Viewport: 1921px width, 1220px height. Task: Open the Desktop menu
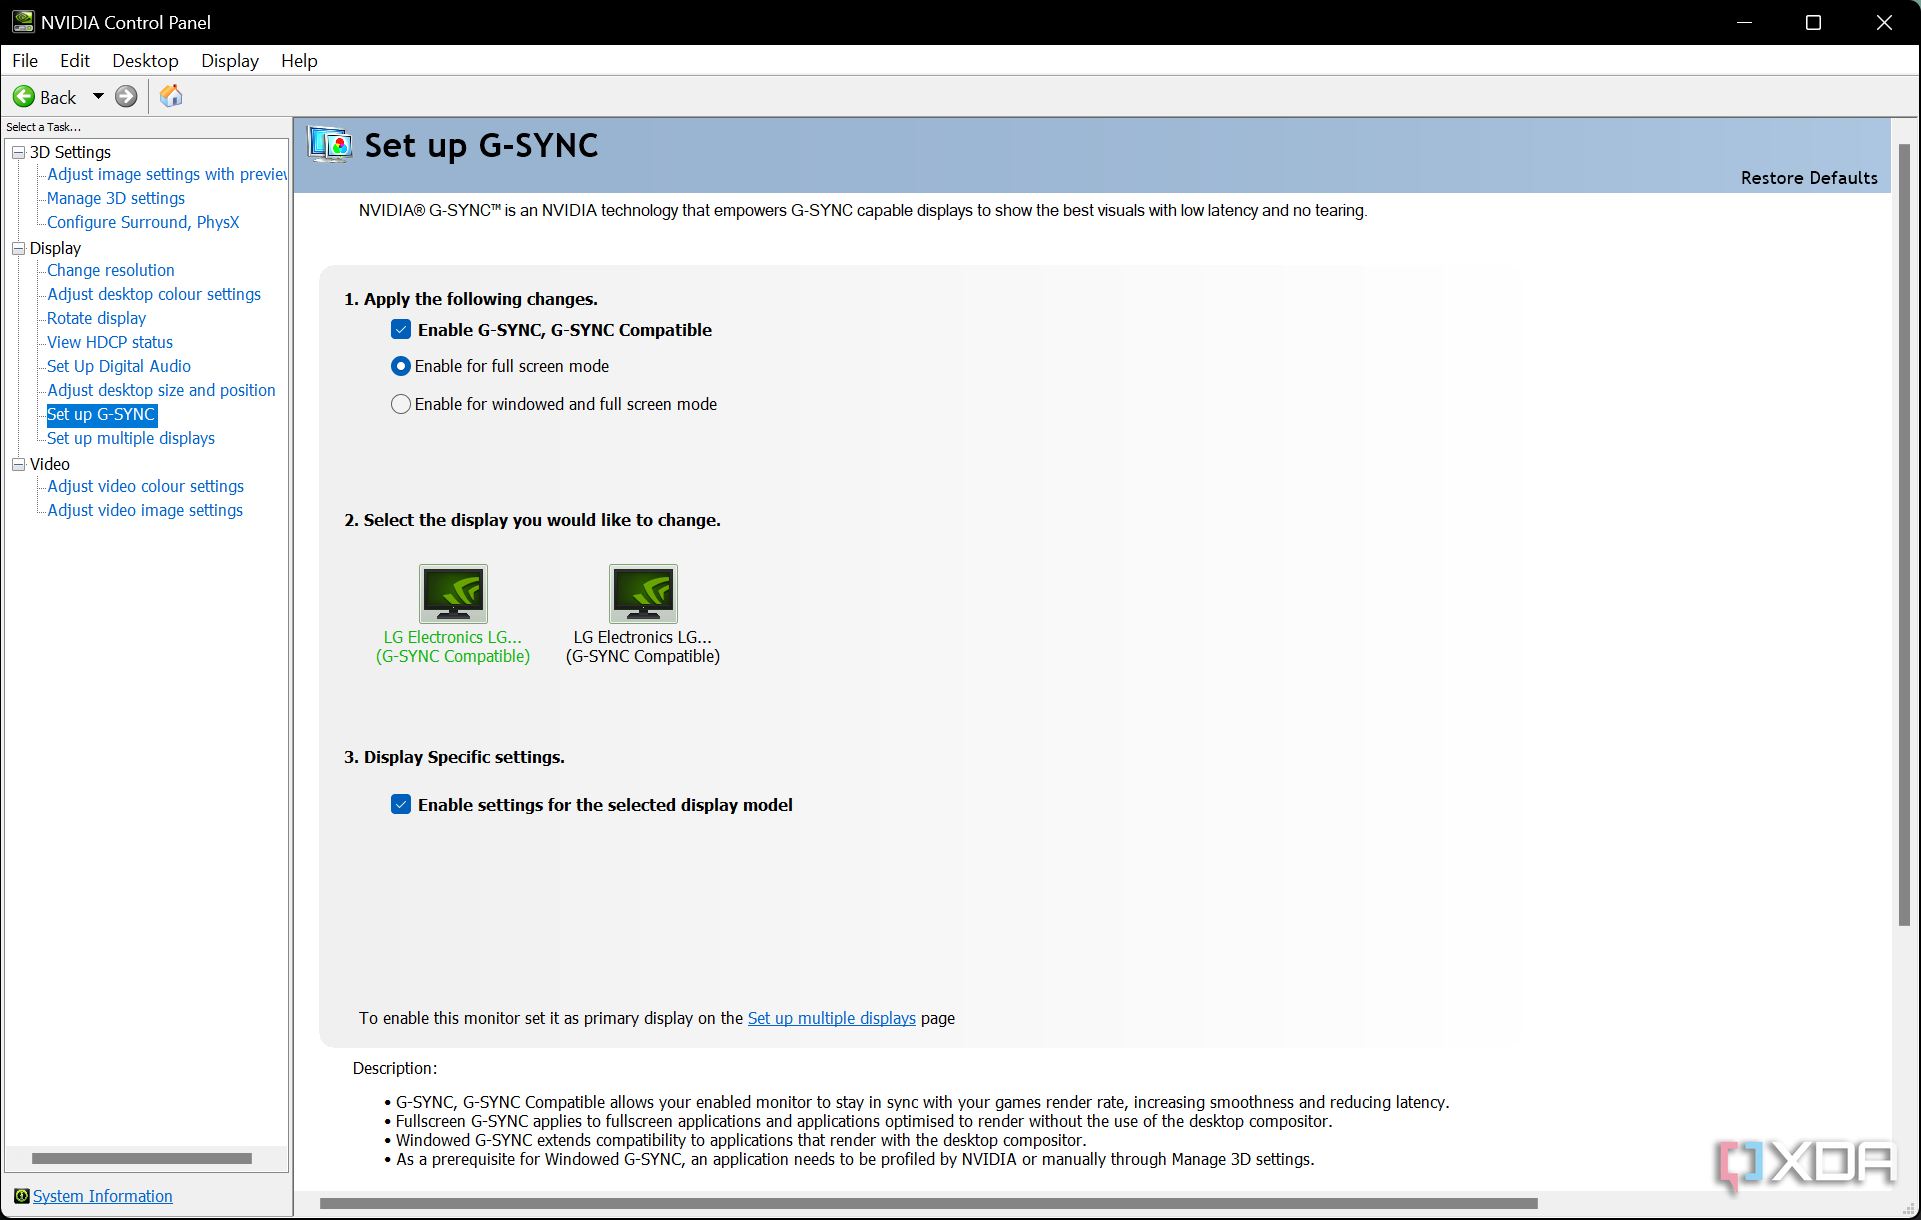click(146, 60)
